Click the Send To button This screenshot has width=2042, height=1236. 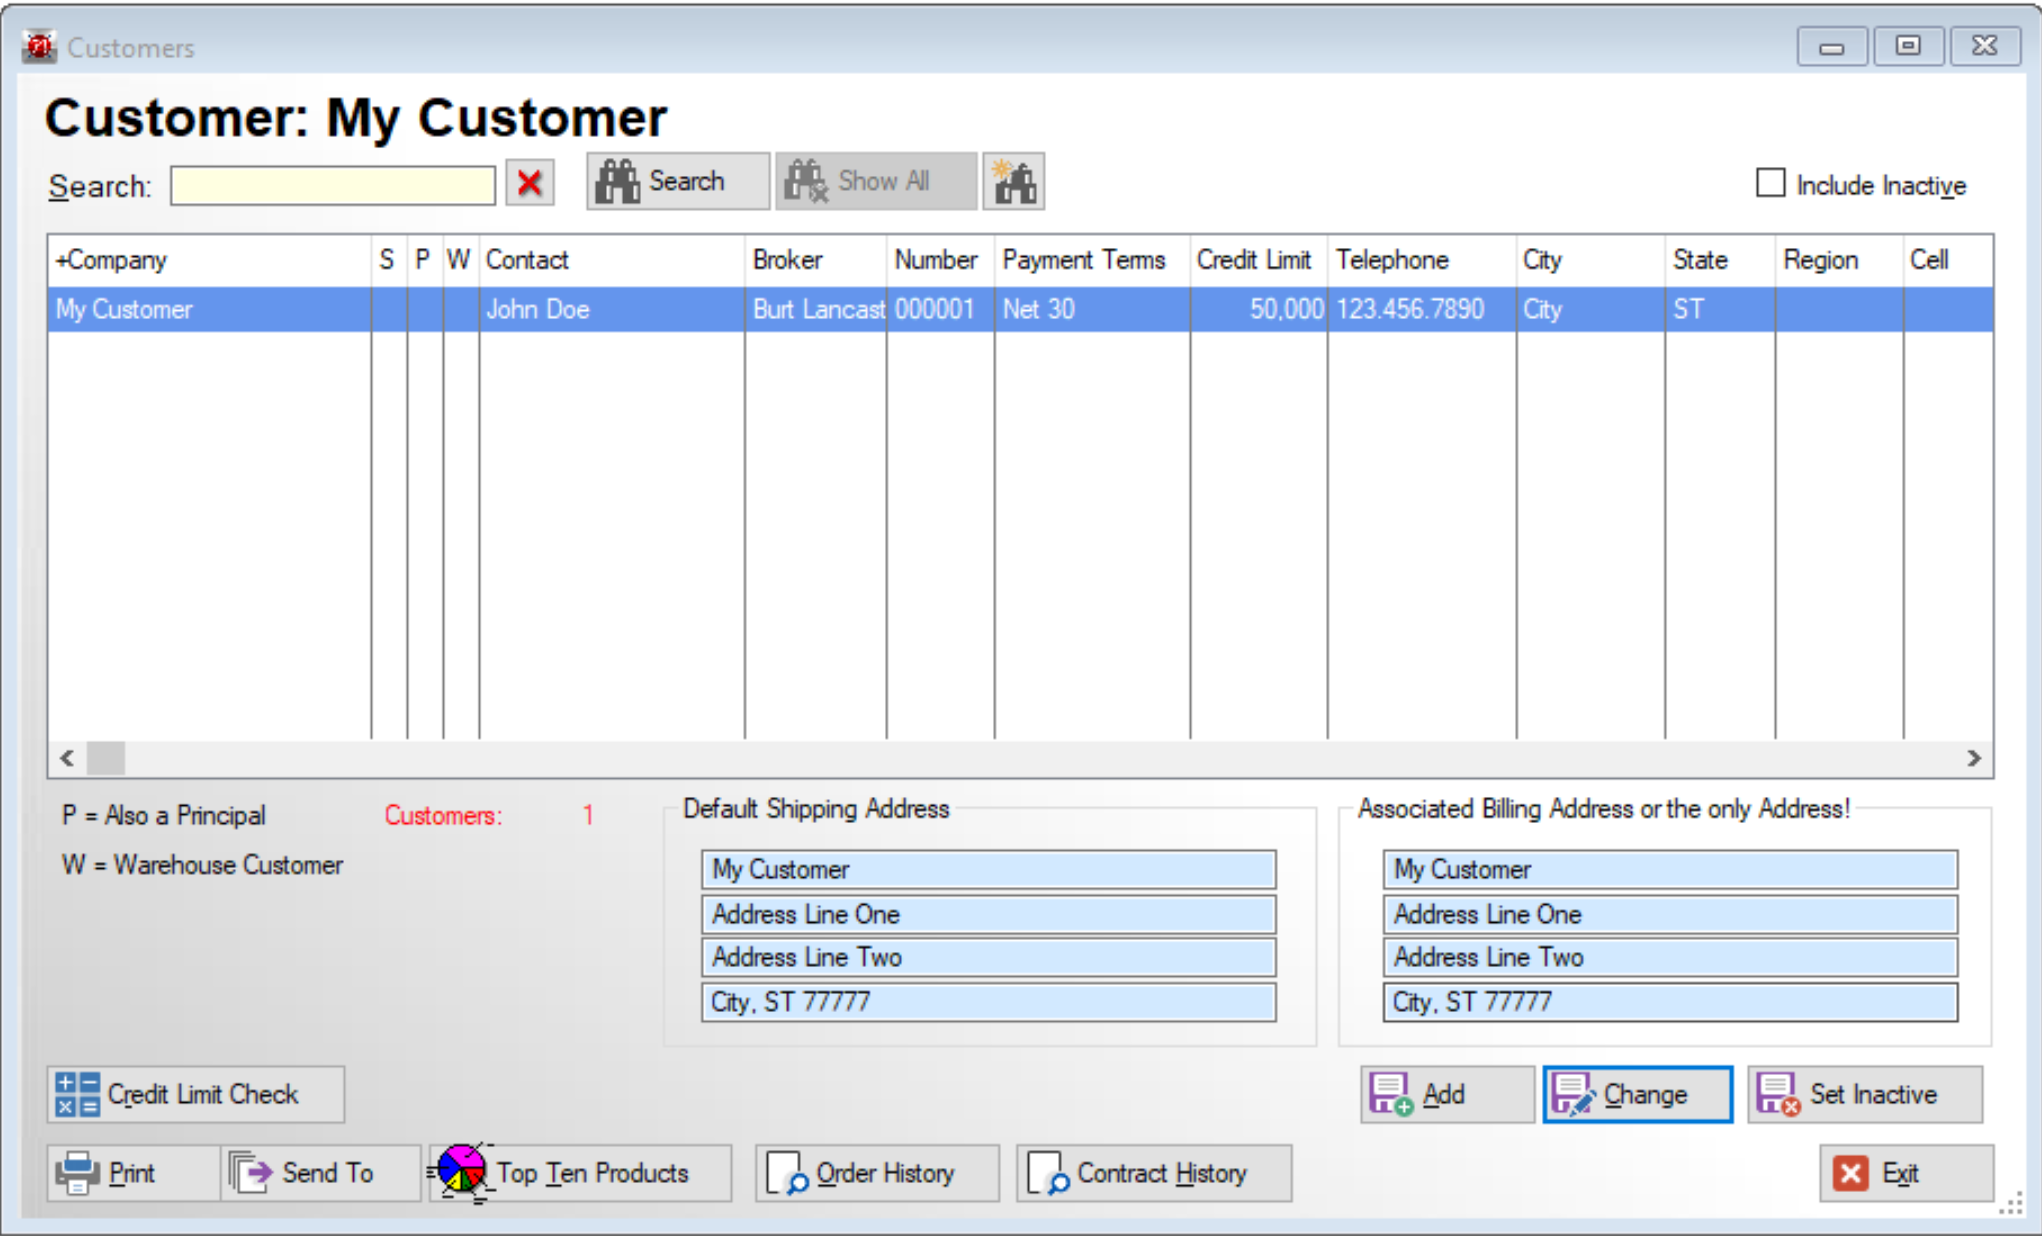(320, 1173)
